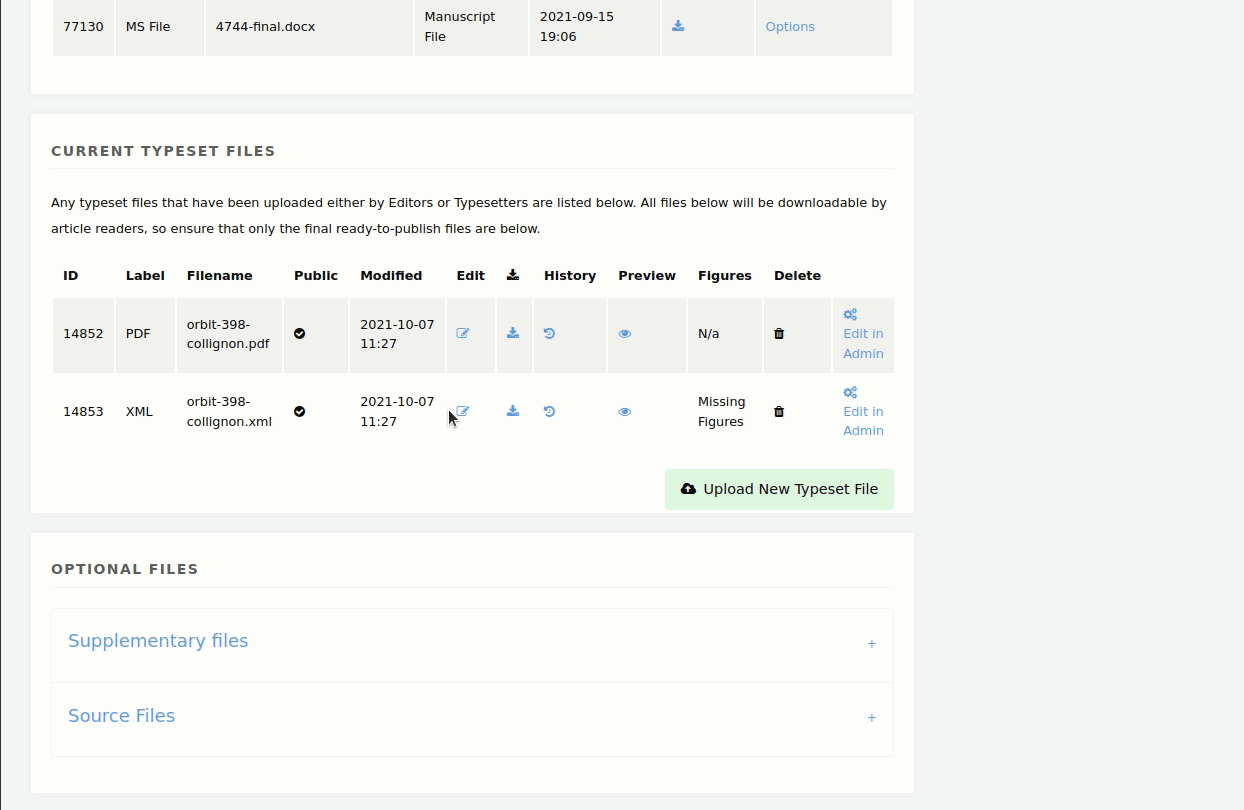Expand the Supplementary files section
This screenshot has height=810, width=1244.
(x=158, y=641)
